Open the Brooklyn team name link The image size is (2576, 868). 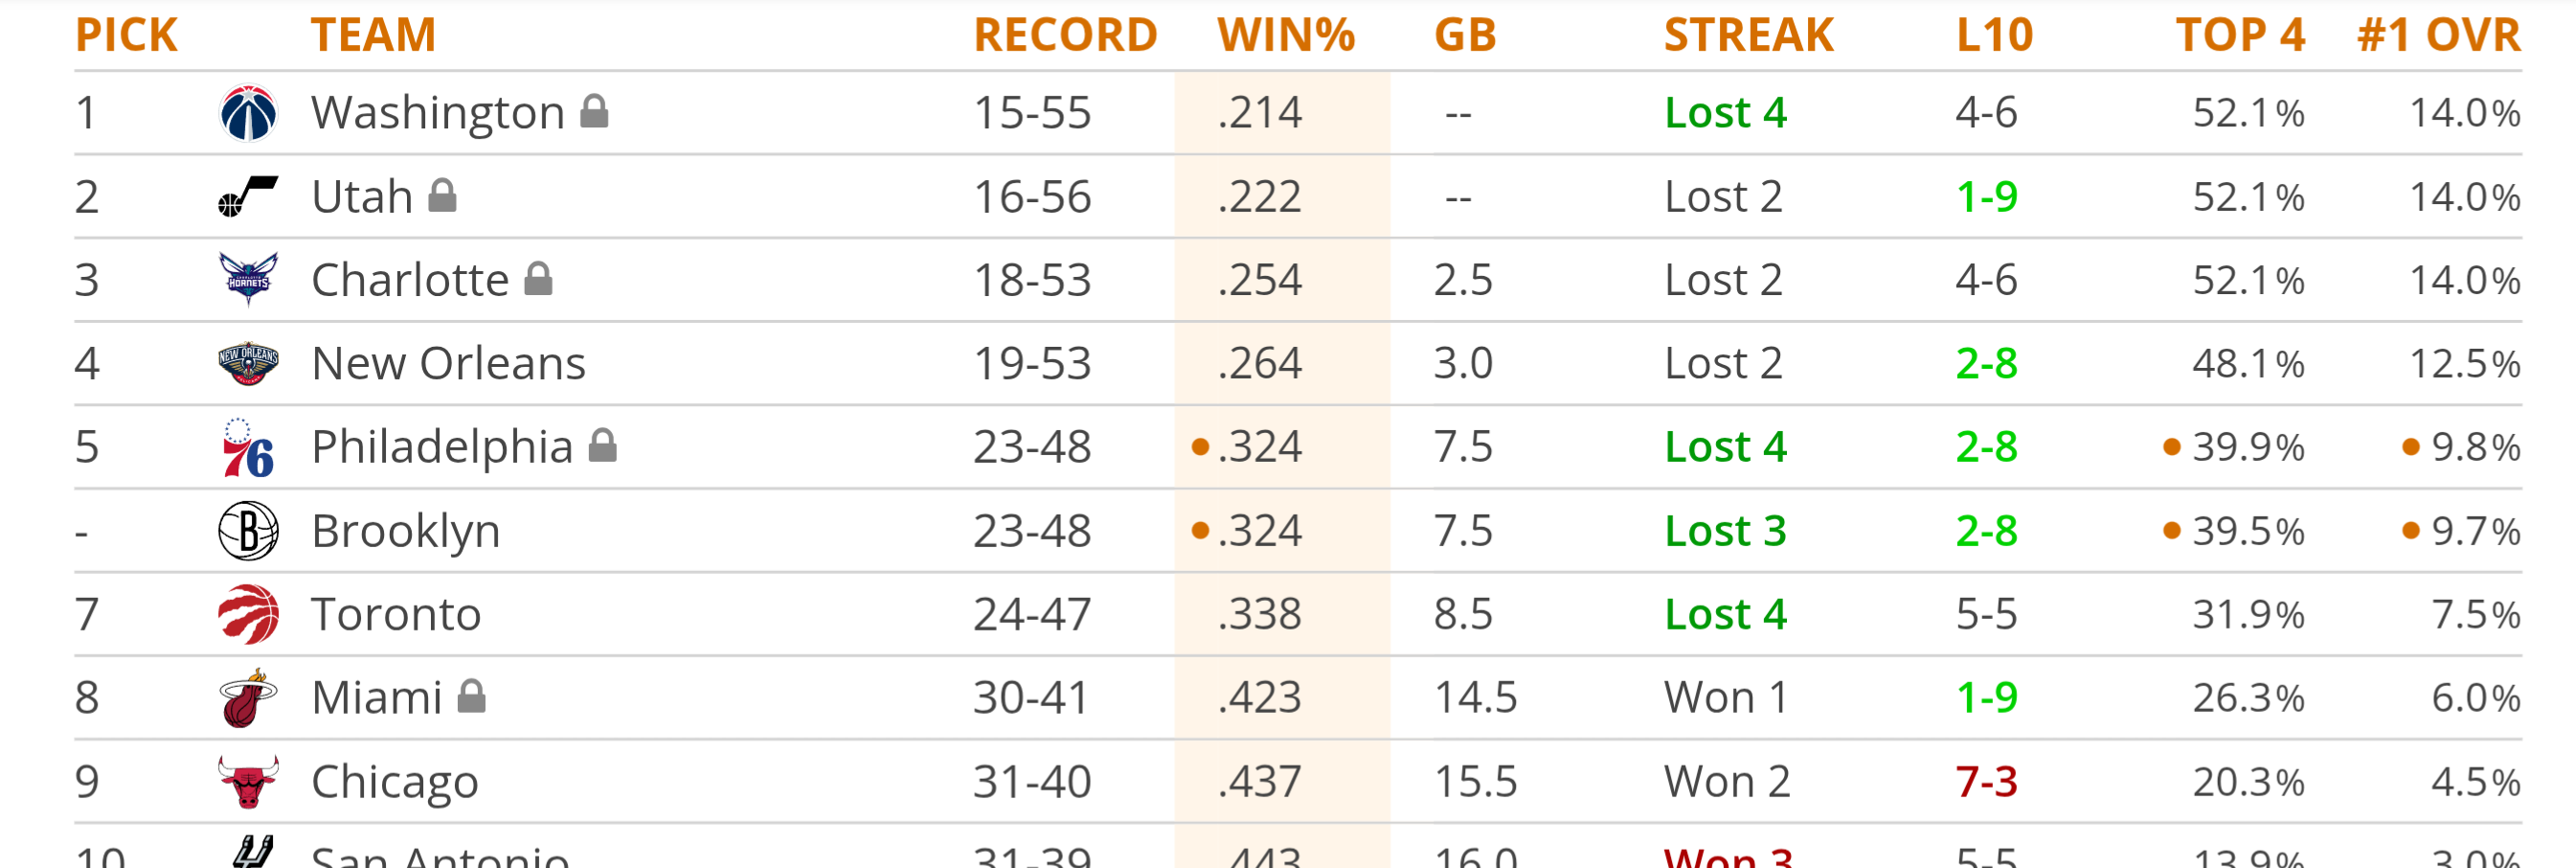click(x=406, y=531)
